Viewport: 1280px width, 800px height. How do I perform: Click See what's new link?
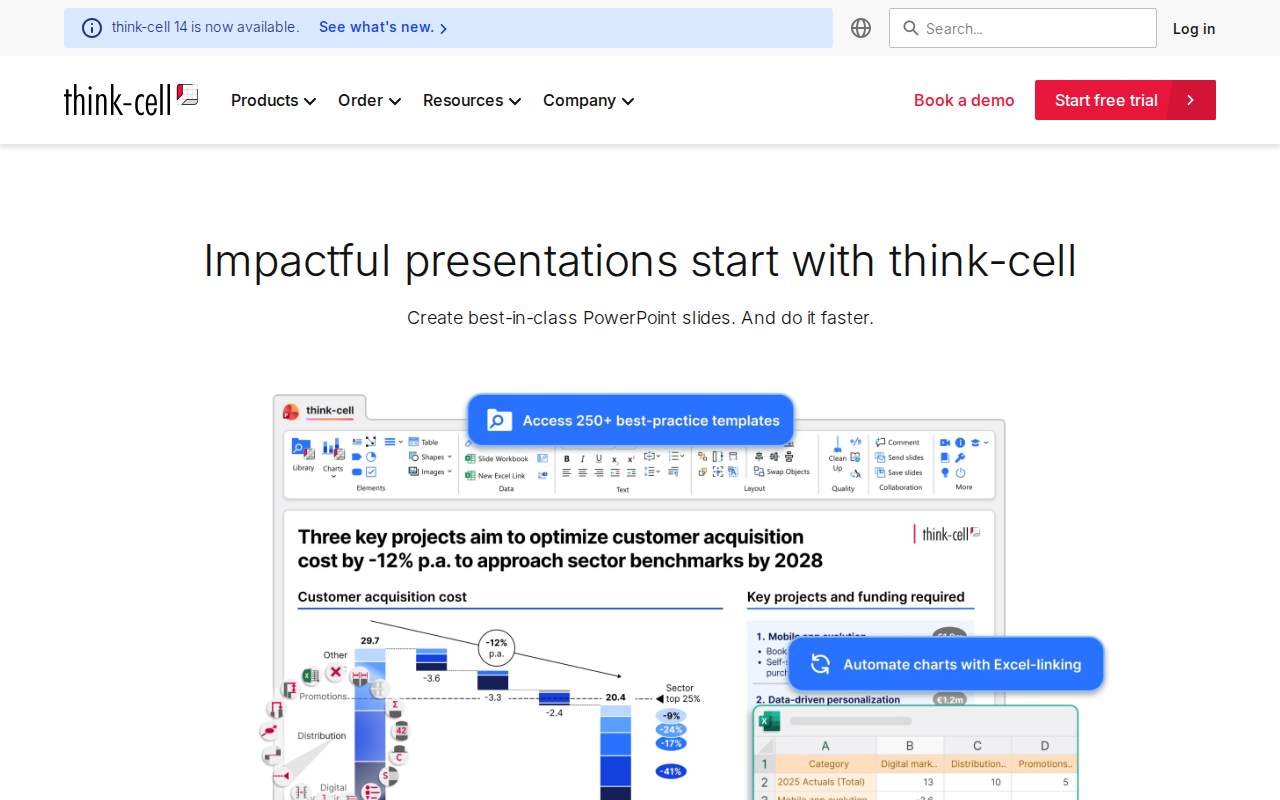pyautogui.click(x=383, y=27)
